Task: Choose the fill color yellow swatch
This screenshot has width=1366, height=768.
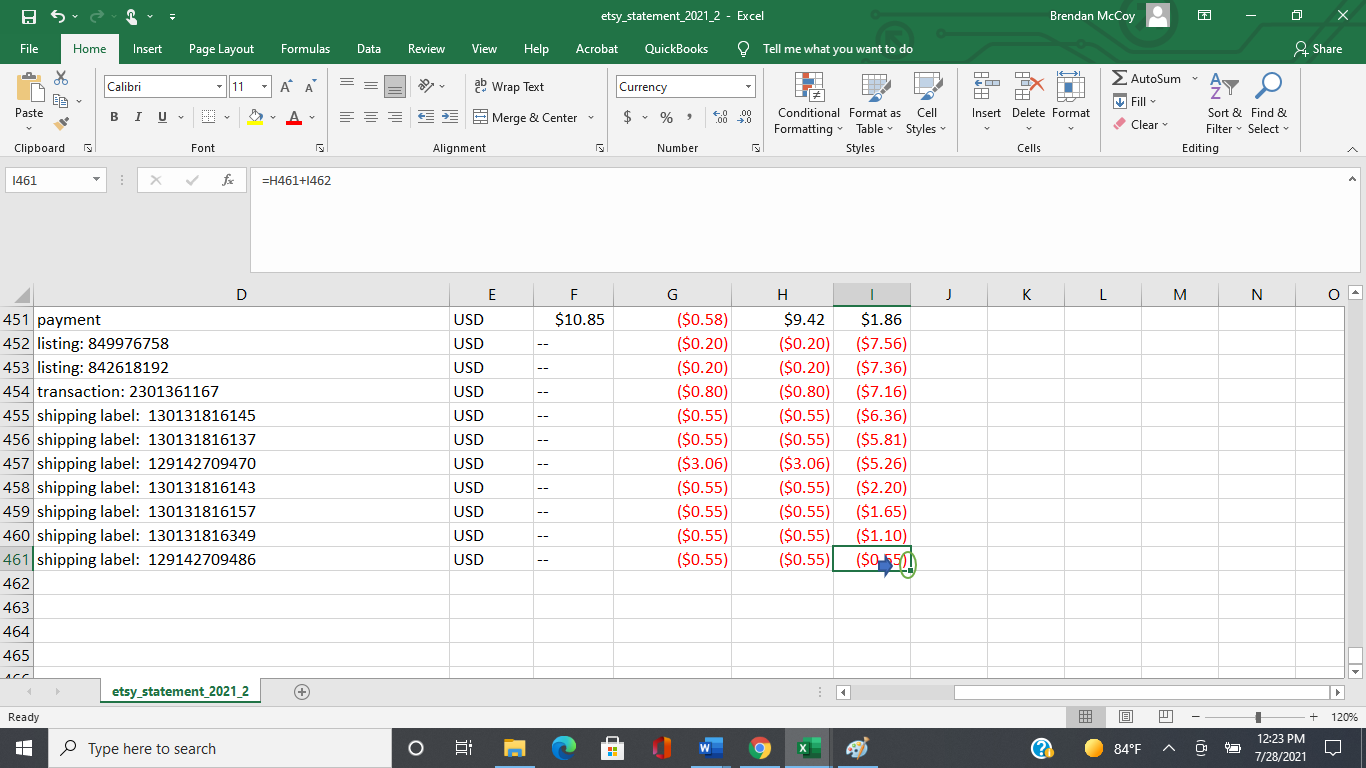Action: pos(255,118)
